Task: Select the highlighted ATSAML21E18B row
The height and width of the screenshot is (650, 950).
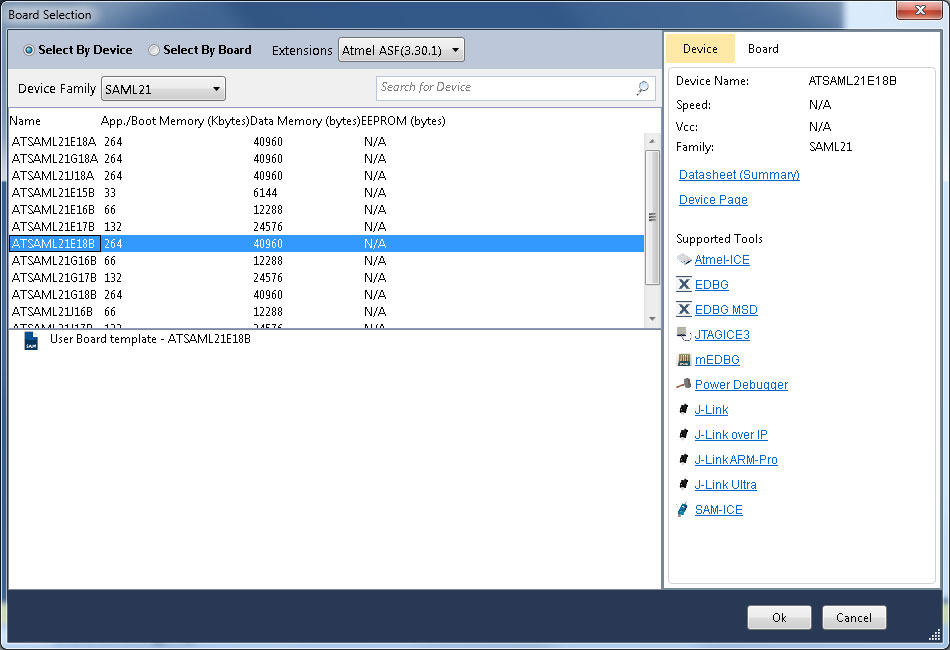Action: click(x=327, y=244)
